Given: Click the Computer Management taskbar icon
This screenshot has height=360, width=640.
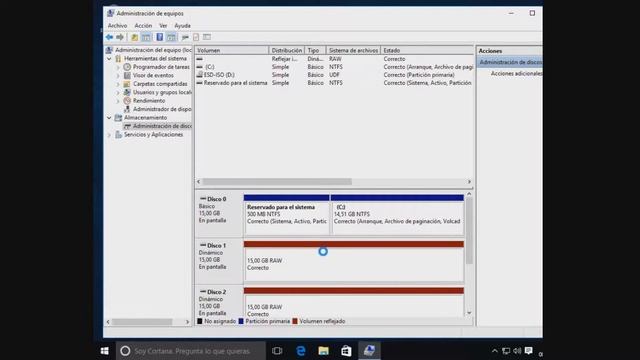Looking at the screenshot, I should [x=369, y=351].
